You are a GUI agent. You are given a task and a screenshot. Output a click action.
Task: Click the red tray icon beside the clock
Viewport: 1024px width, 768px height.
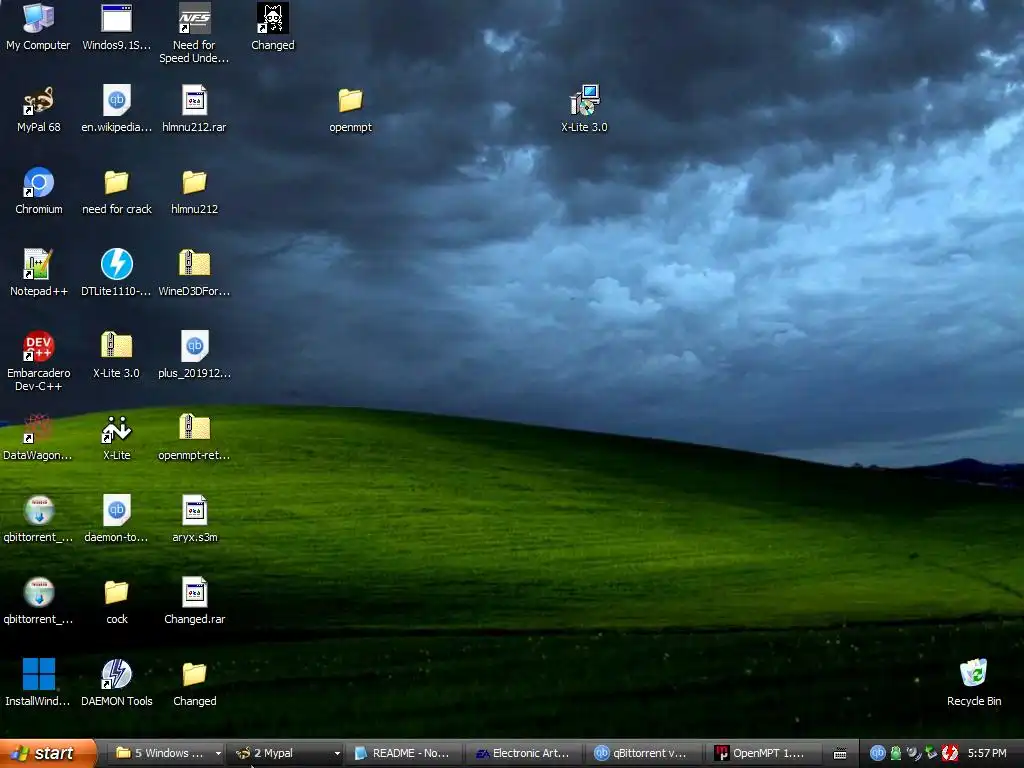coord(950,753)
